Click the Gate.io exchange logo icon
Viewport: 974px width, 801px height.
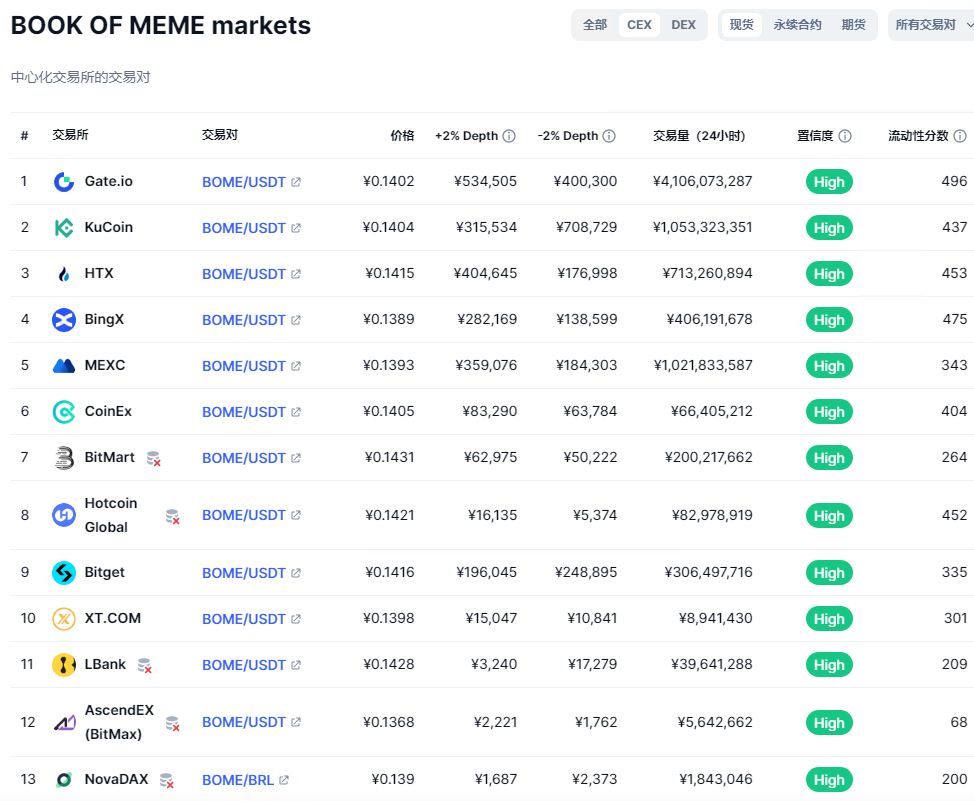[64, 182]
